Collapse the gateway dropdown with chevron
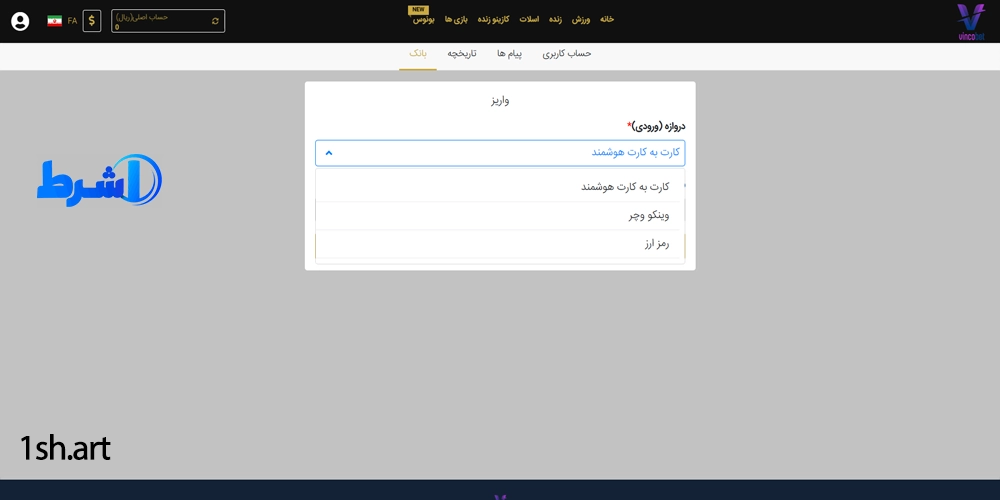The width and height of the screenshot is (1000, 500). (x=329, y=153)
